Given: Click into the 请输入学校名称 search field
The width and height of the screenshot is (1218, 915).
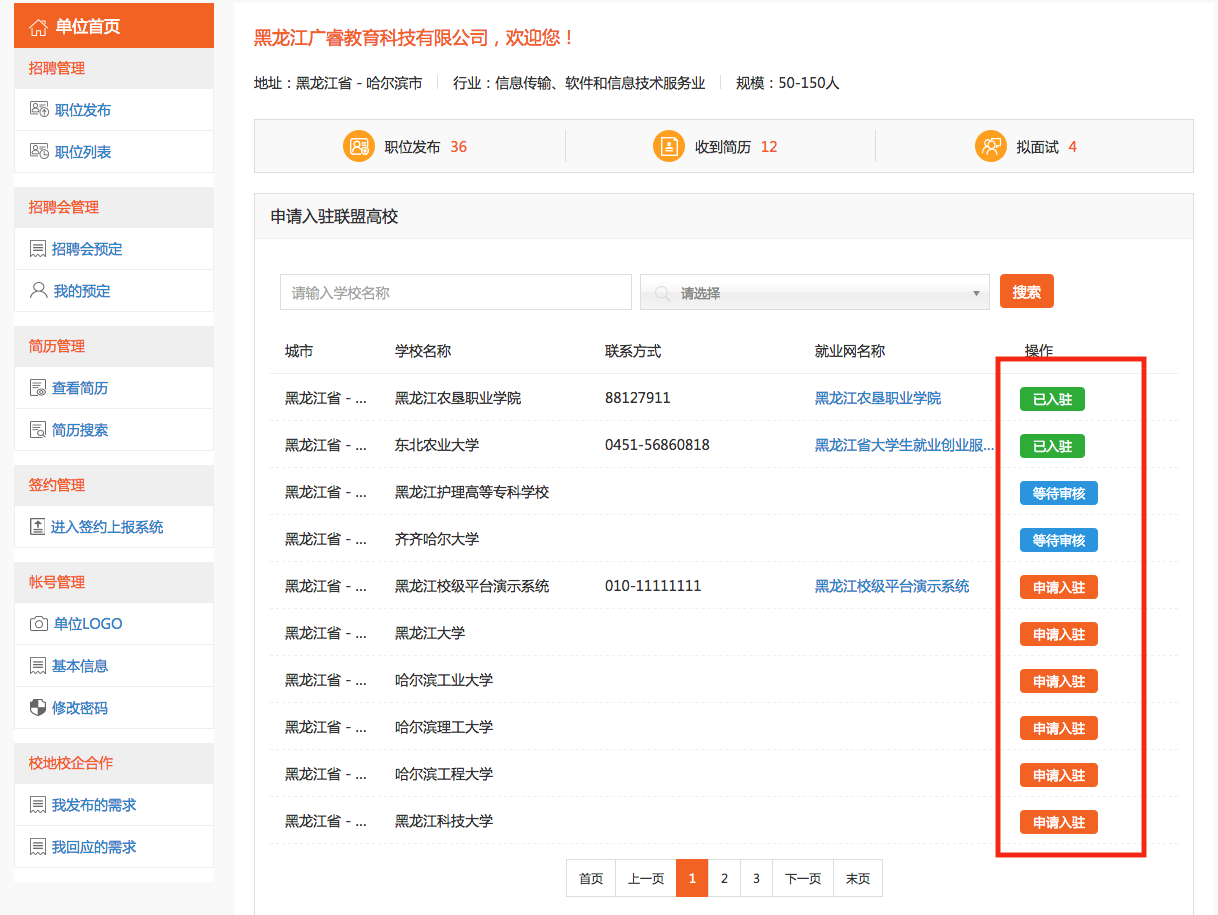Looking at the screenshot, I should [x=455, y=293].
